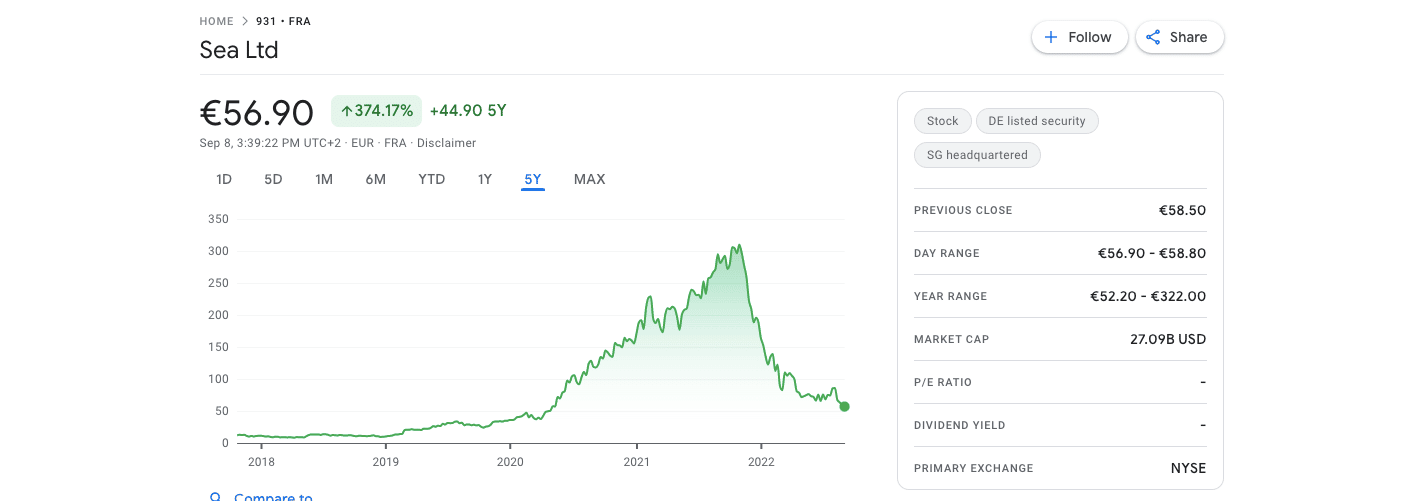Click the Stock tag chip
The image size is (1423, 501).
942,121
